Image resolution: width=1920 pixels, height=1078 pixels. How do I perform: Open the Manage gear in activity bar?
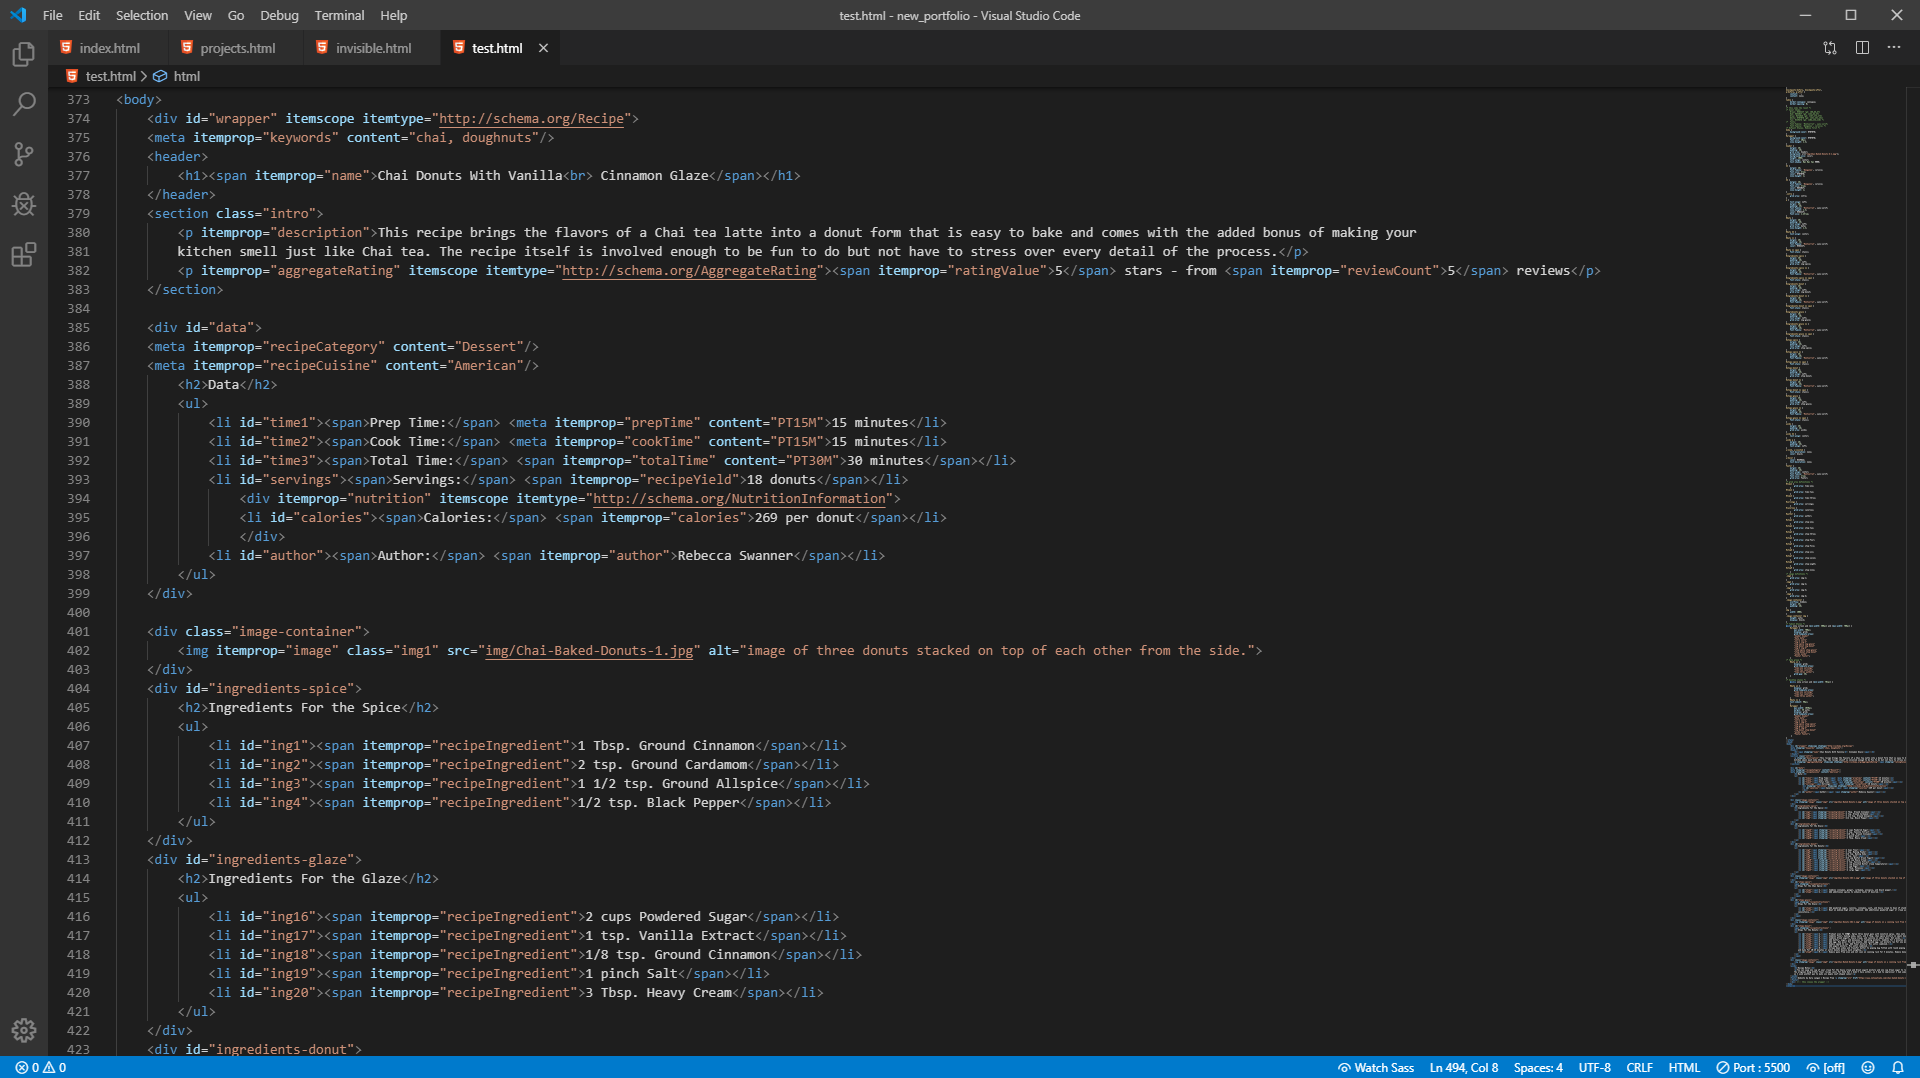coord(24,1030)
